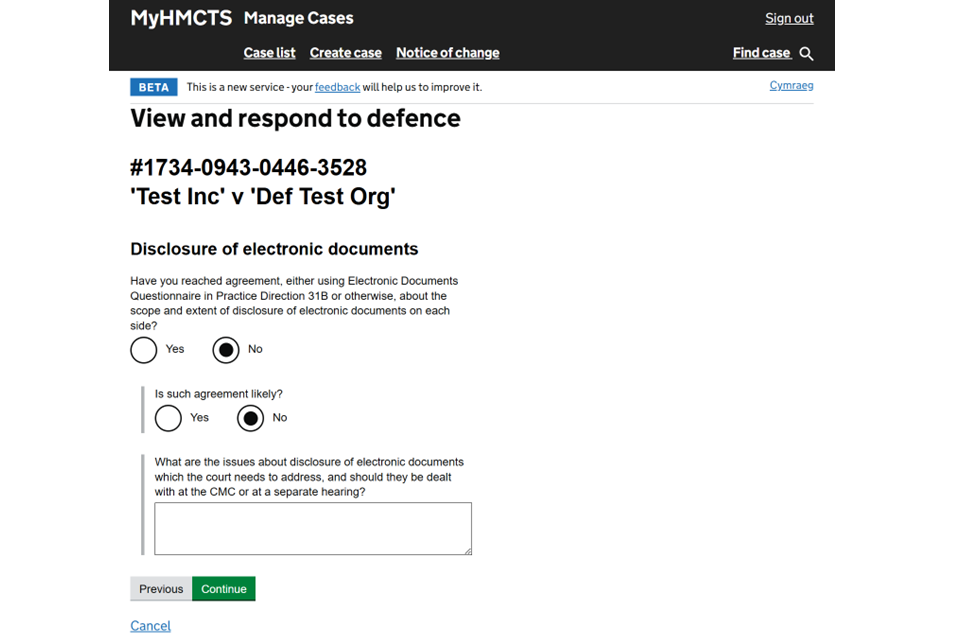Sign out of the account
The width and height of the screenshot is (960, 640).
(x=789, y=18)
